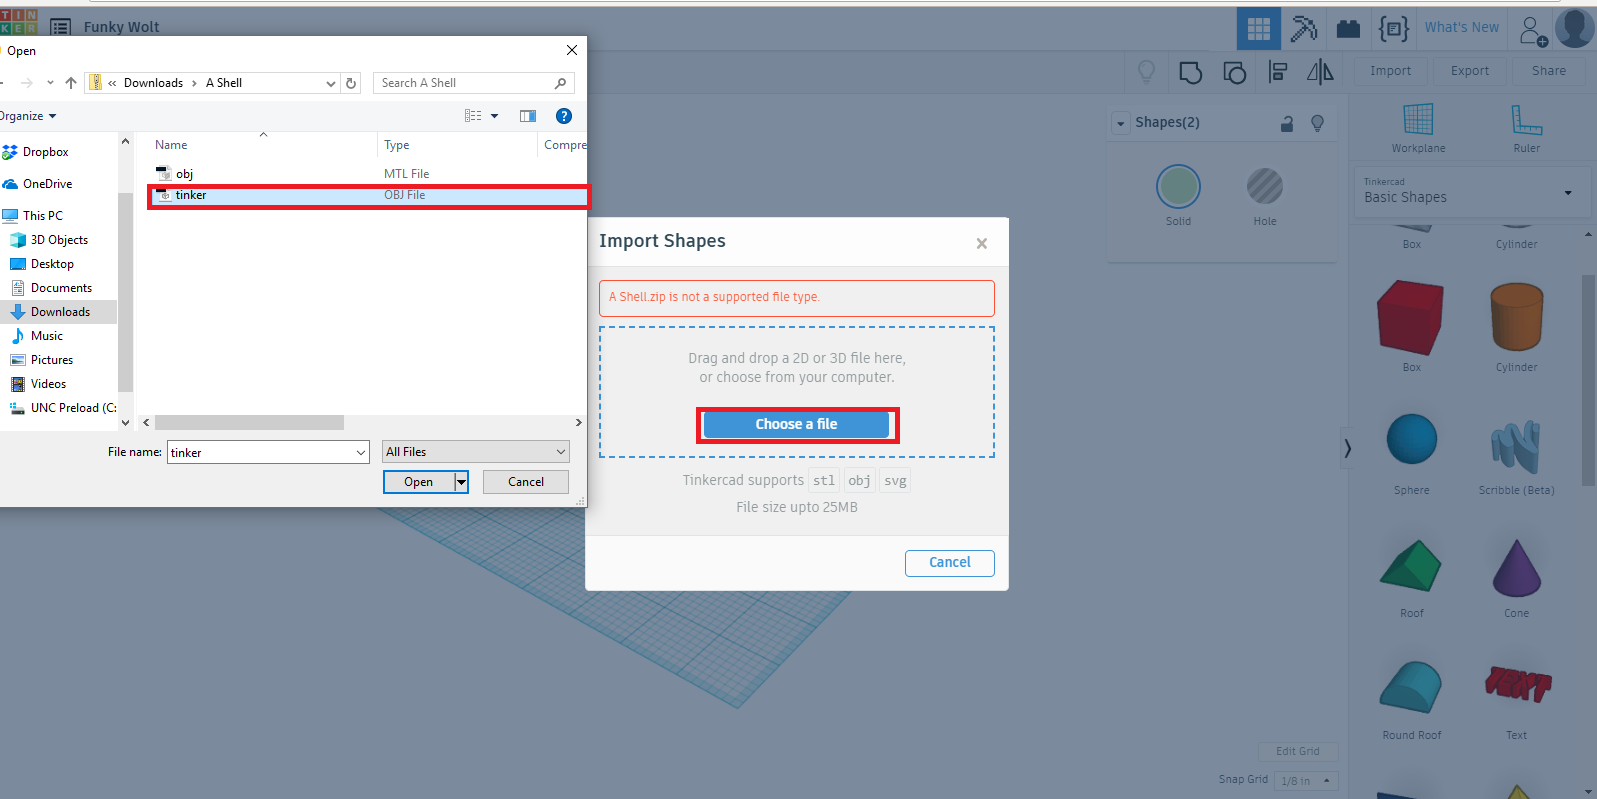Click the Mirror tool icon
This screenshot has width=1597, height=799.
(1320, 71)
